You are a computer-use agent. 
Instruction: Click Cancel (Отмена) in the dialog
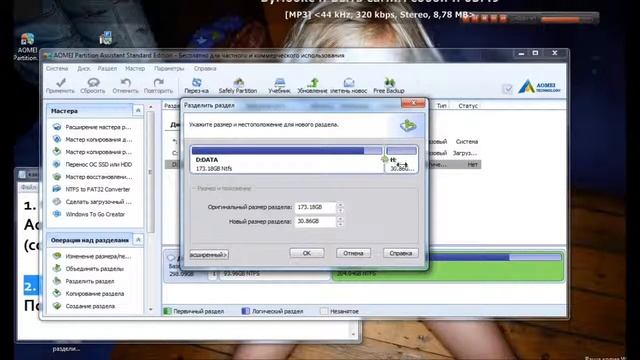[x=353, y=253]
